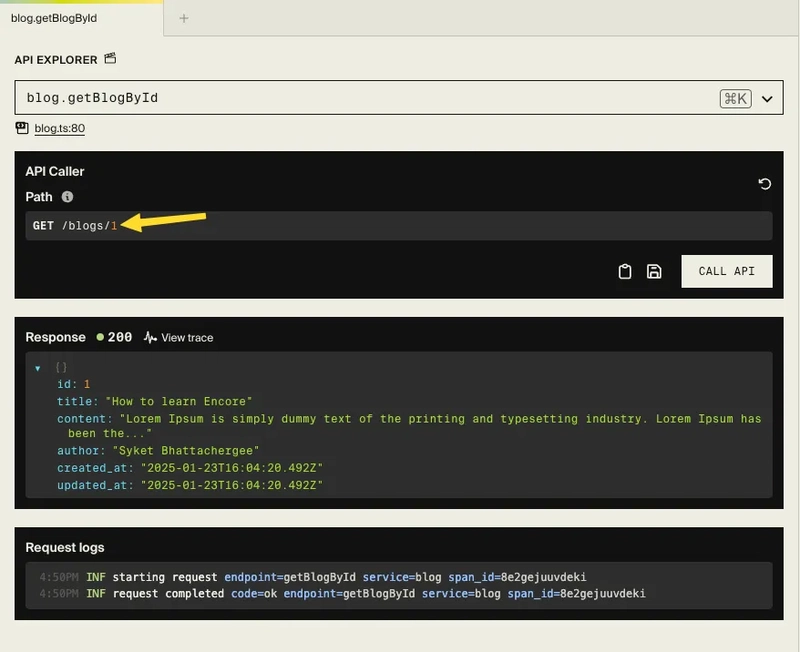Click the Response heading label

(56, 337)
